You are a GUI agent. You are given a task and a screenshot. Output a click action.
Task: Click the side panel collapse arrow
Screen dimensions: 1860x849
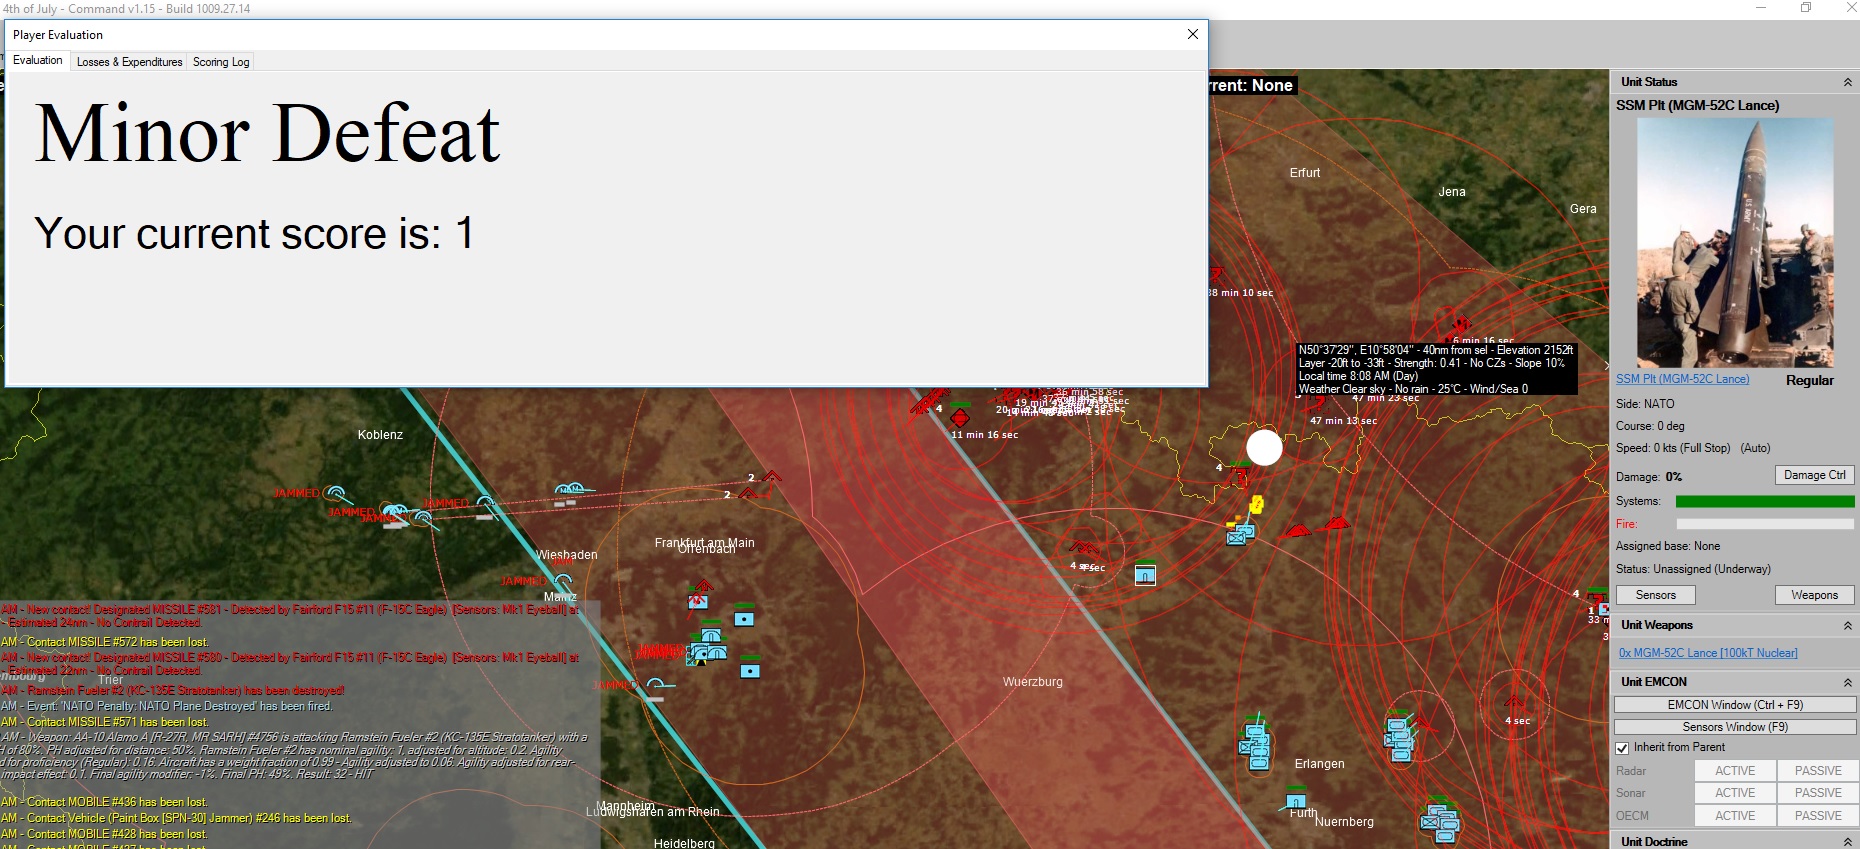[1606, 365]
